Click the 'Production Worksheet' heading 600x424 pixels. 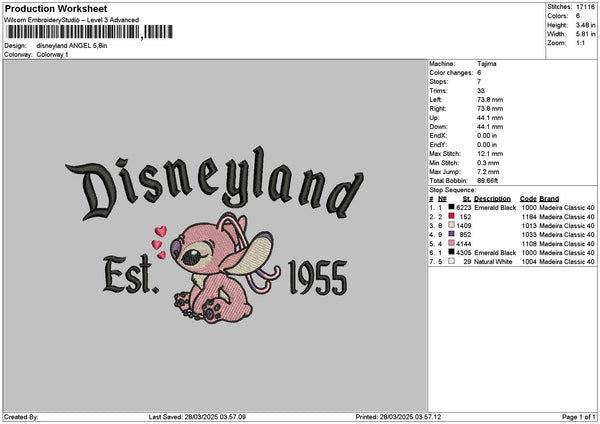click(56, 9)
